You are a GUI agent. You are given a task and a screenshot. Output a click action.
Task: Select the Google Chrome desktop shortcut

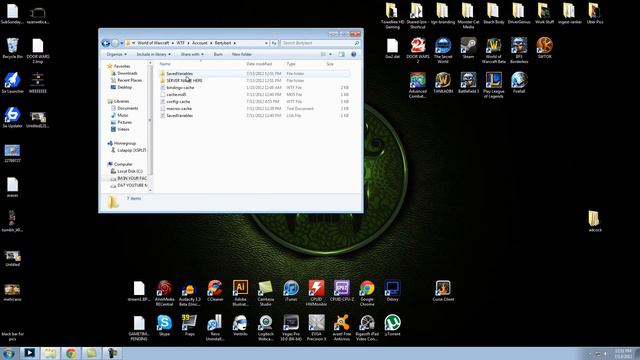tap(367, 293)
